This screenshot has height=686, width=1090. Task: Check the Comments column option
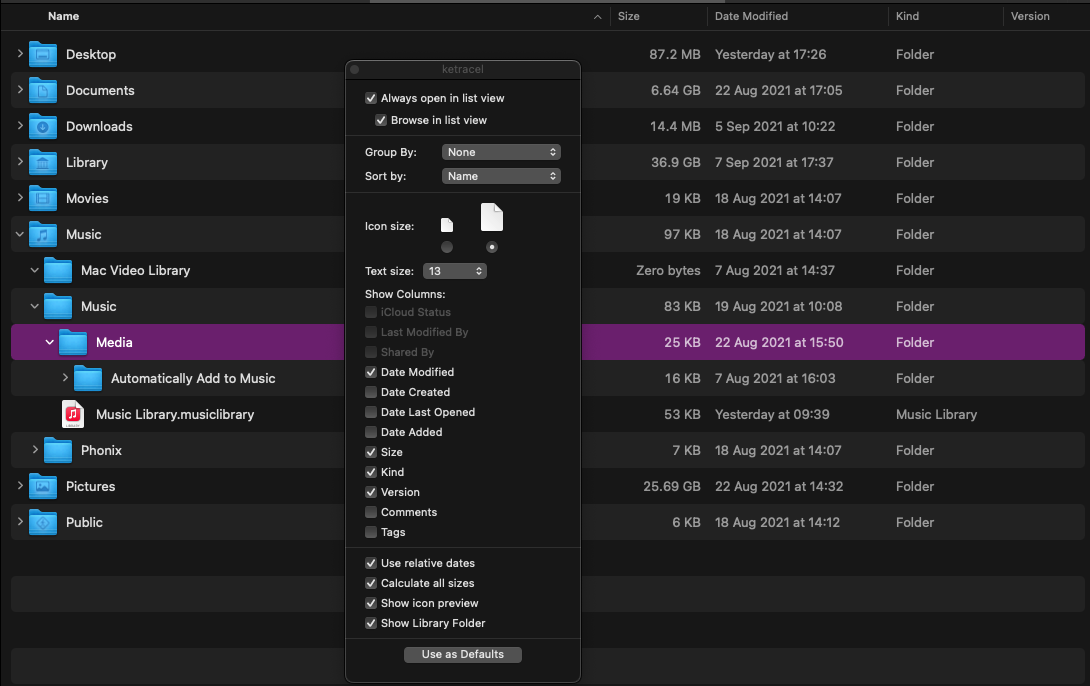[371, 512]
